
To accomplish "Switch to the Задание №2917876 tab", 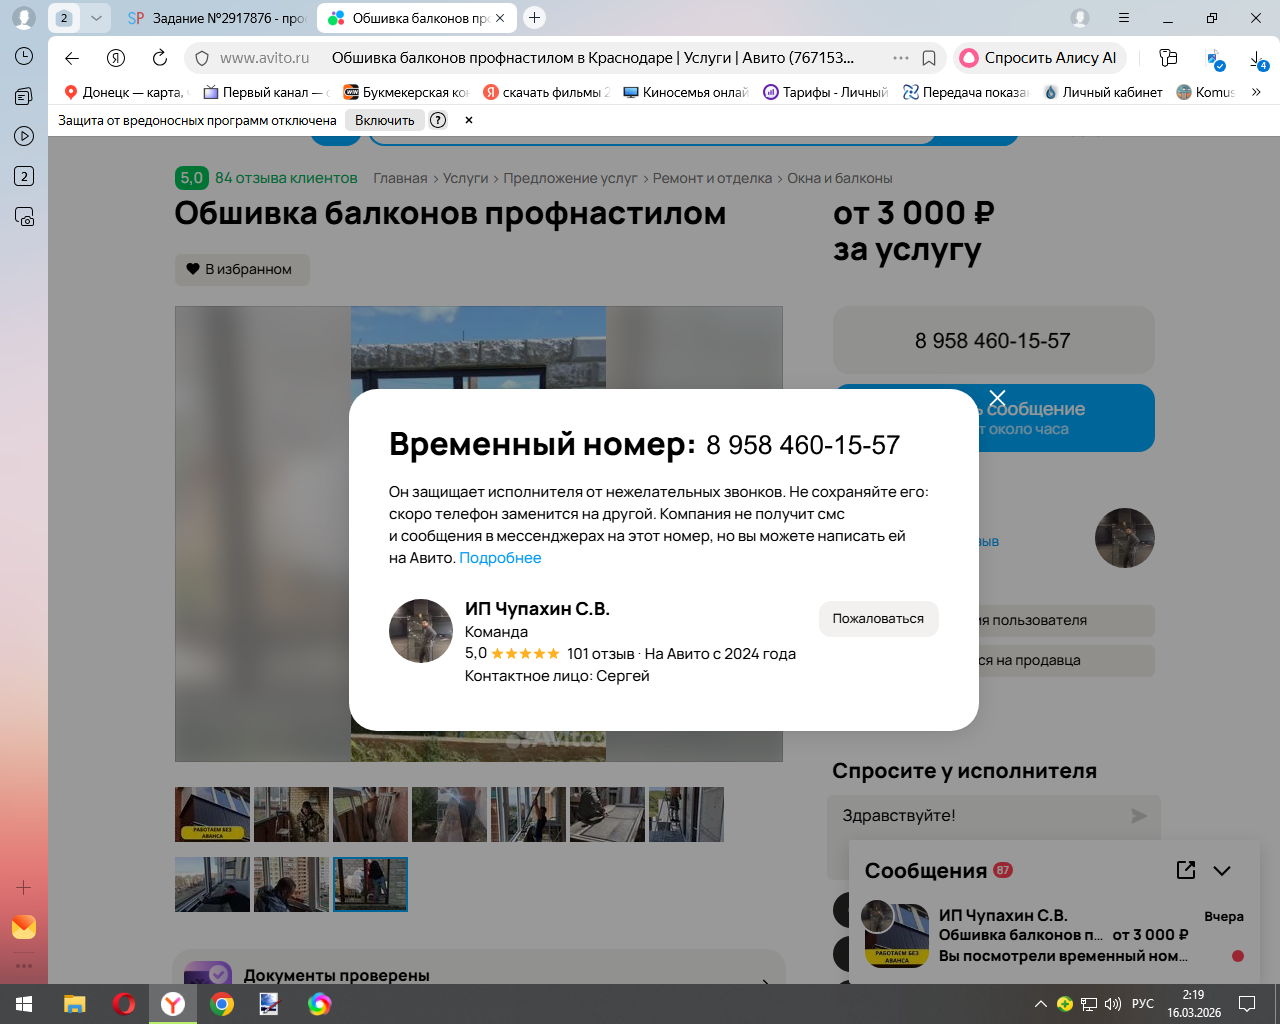I will (217, 18).
